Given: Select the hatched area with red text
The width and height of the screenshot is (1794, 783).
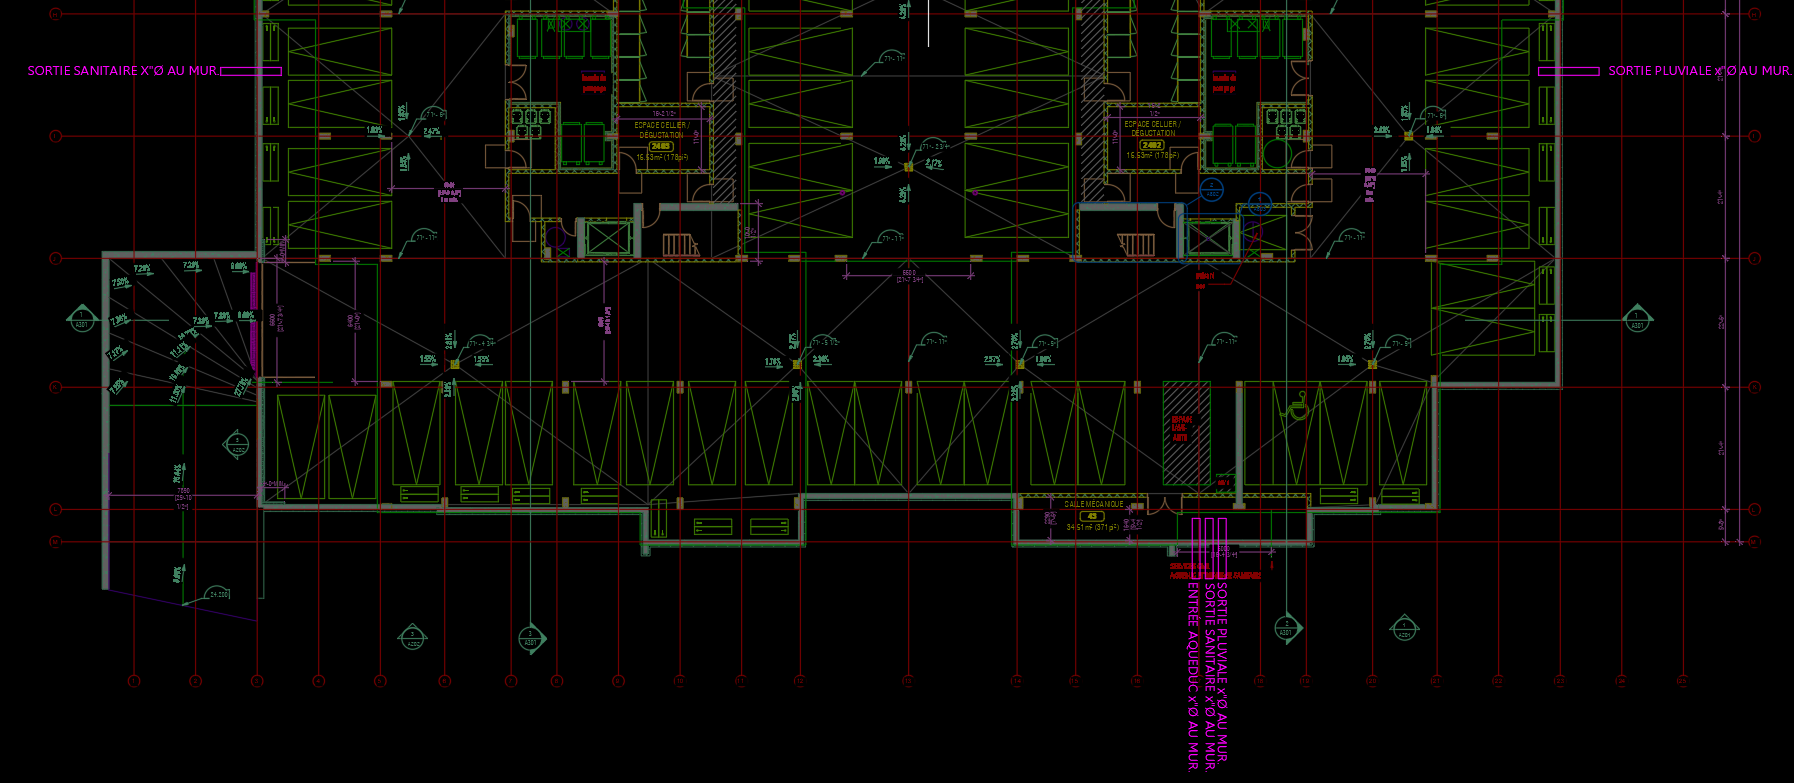Looking at the screenshot, I should tap(1185, 430).
